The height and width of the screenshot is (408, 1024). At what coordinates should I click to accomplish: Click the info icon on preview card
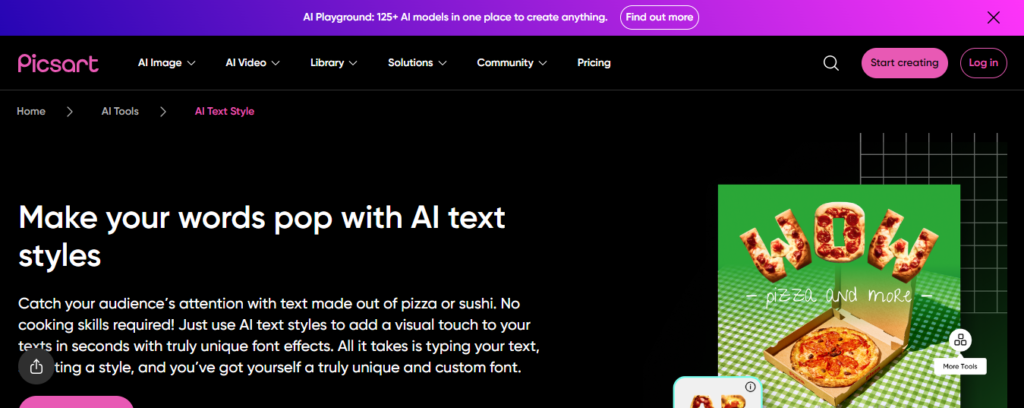tap(750, 386)
